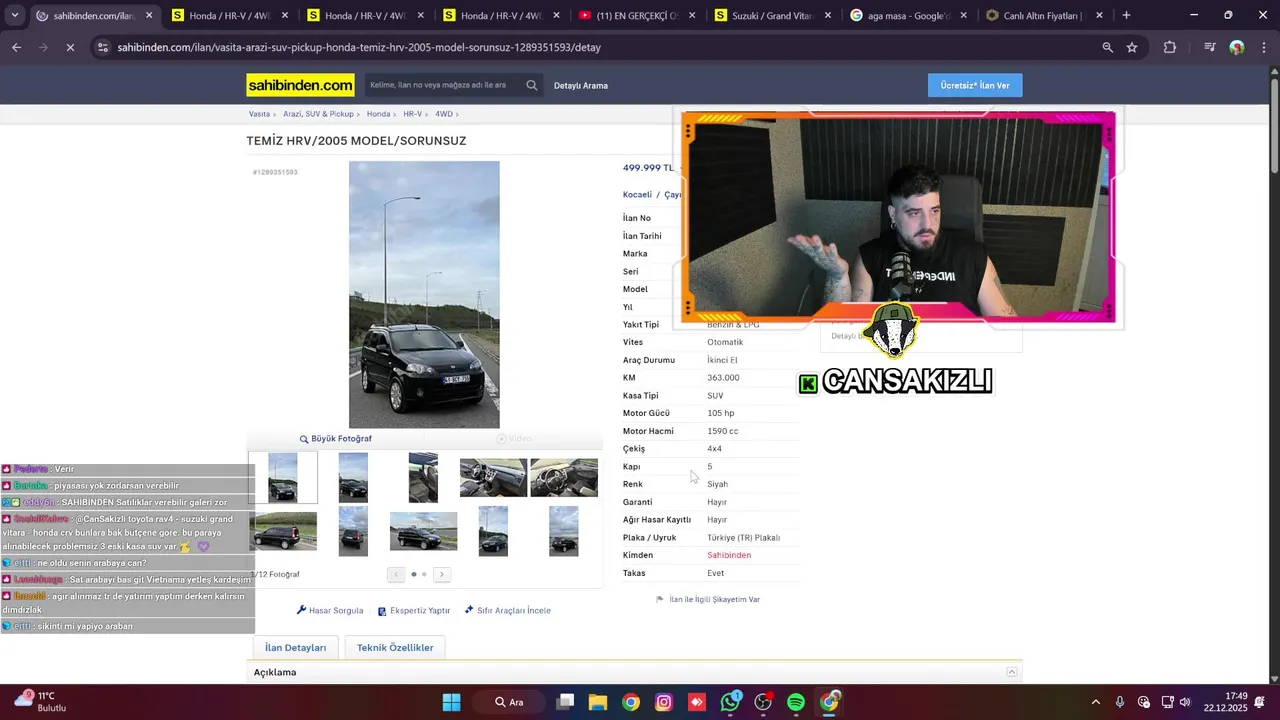The image size is (1280, 720).
Task: Select the side view car thumbnail in second row
Action: [423, 531]
